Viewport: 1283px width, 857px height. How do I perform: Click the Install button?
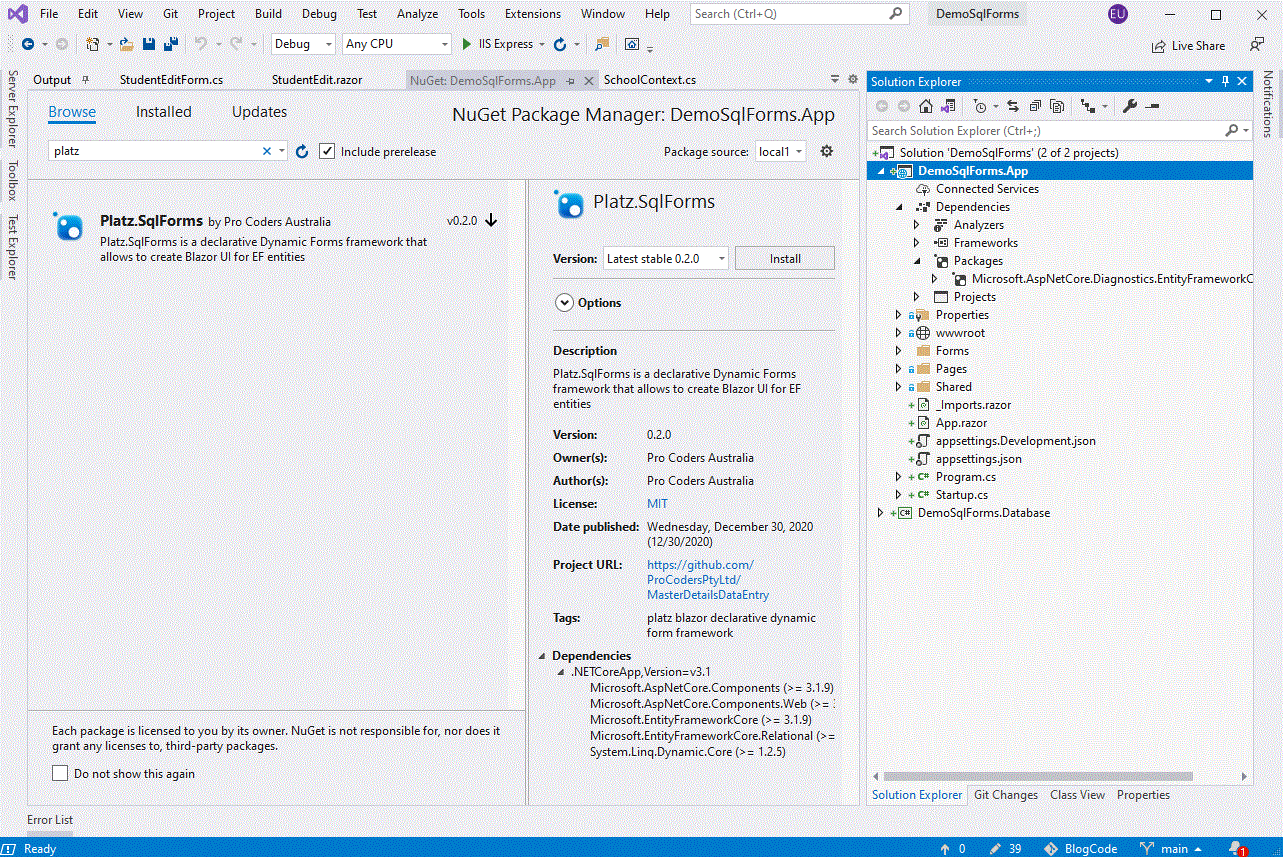pos(785,258)
